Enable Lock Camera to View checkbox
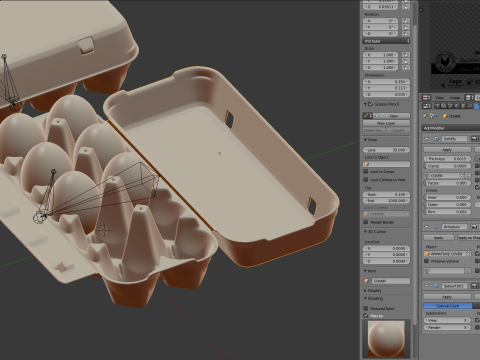The width and height of the screenshot is (480, 360). (366, 180)
